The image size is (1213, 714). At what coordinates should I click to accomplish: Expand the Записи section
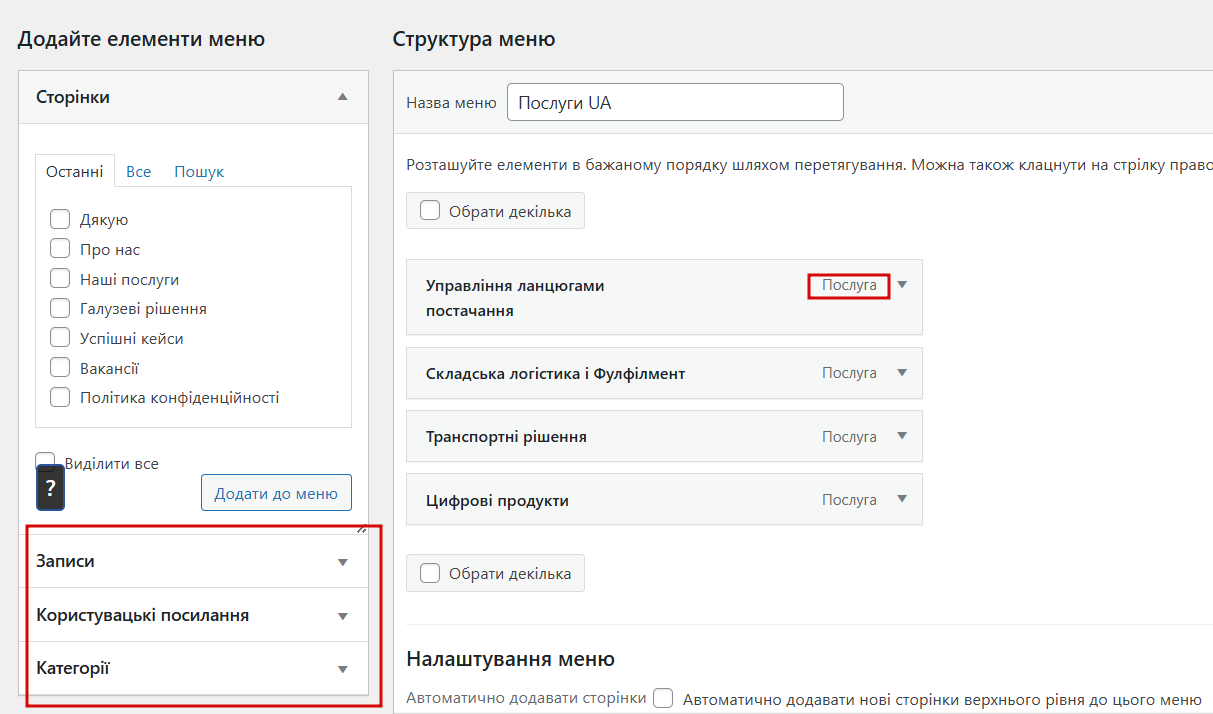click(343, 562)
